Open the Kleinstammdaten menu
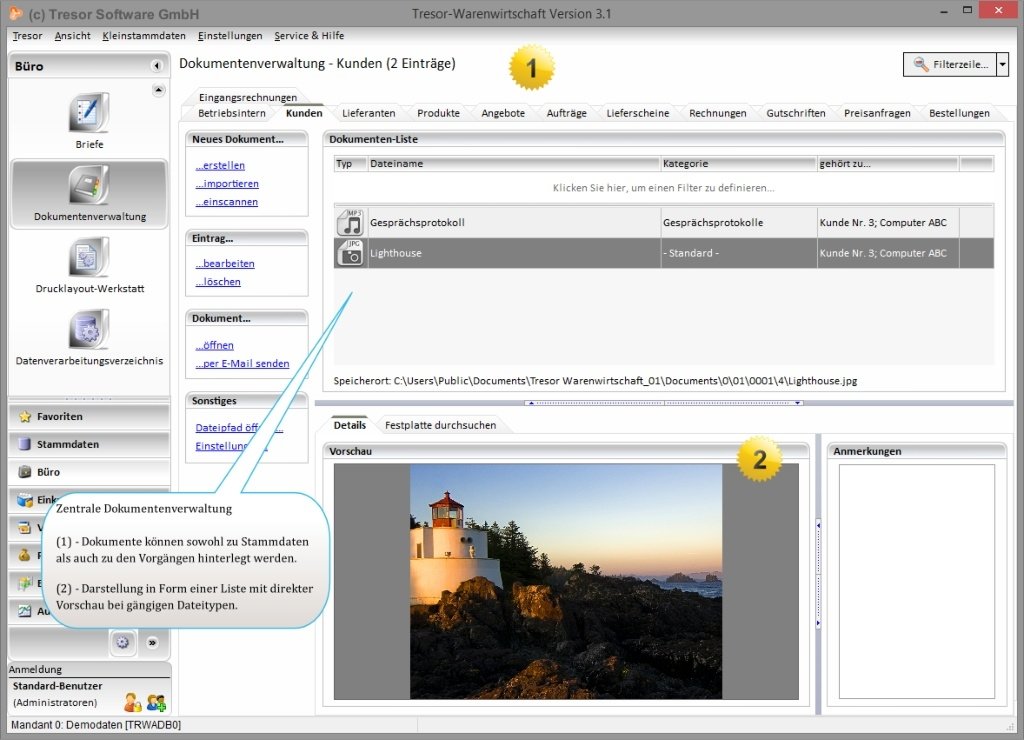The image size is (1024, 740). (144, 36)
